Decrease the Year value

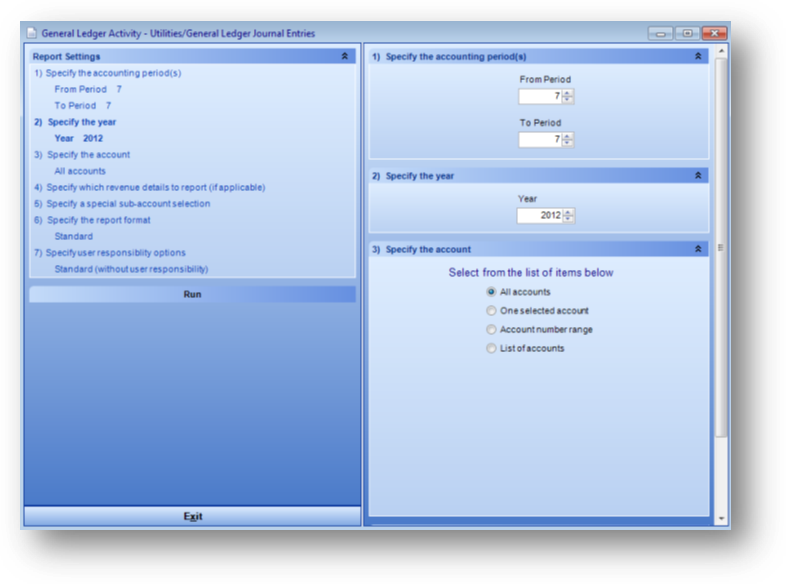point(568,219)
